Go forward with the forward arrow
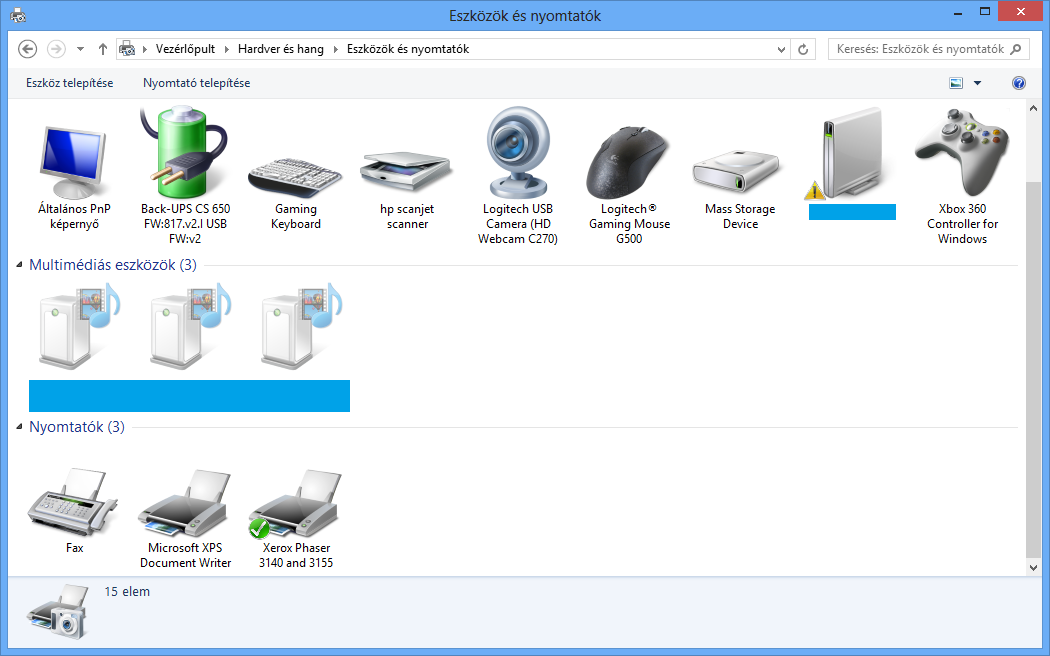Screen dimensions: 1050x656 [56, 49]
